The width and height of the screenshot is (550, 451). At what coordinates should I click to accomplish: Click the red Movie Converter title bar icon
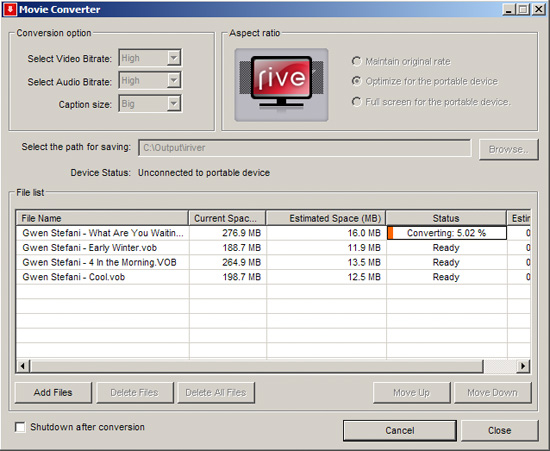[x=9, y=9]
